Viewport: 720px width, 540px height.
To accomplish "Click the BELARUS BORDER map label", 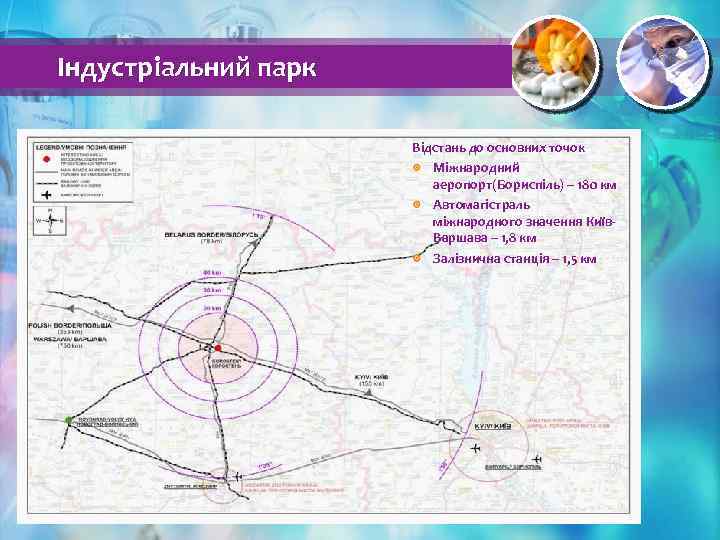I will (211, 235).
